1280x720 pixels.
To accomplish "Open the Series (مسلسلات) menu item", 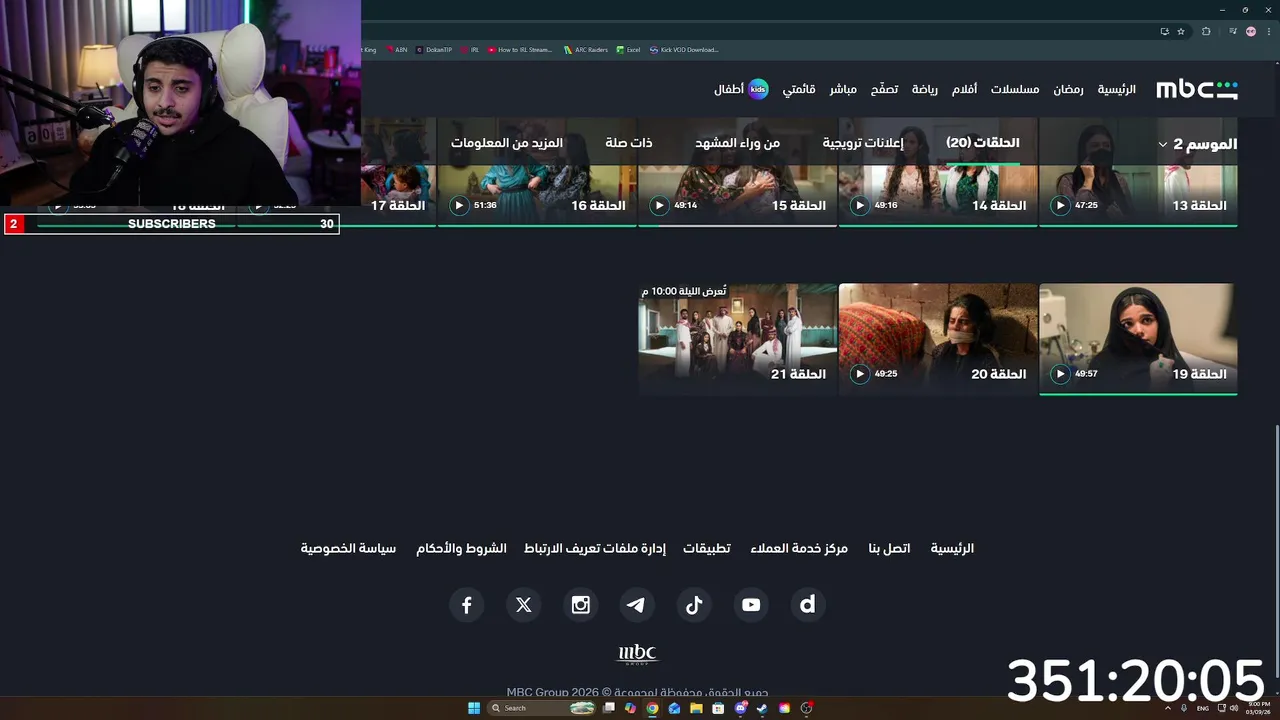I will 1015,89.
